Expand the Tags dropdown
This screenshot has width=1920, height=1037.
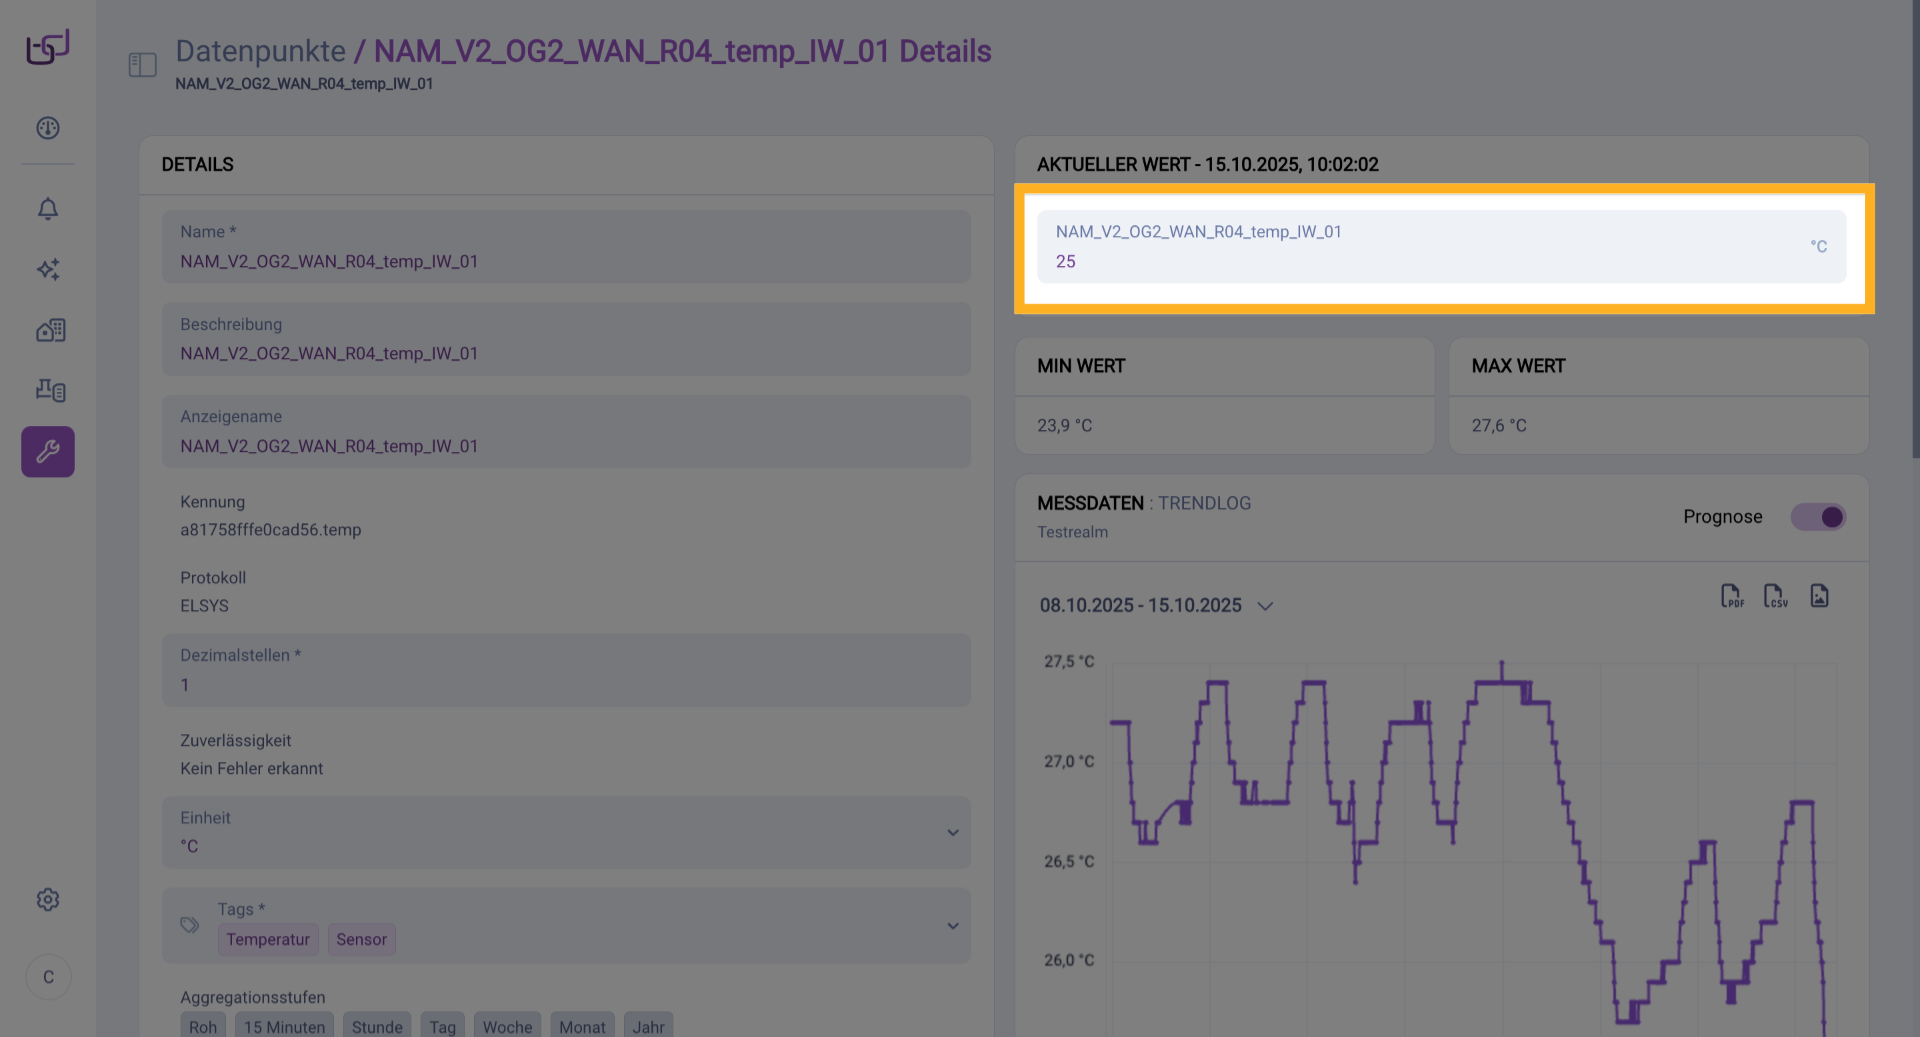952,925
